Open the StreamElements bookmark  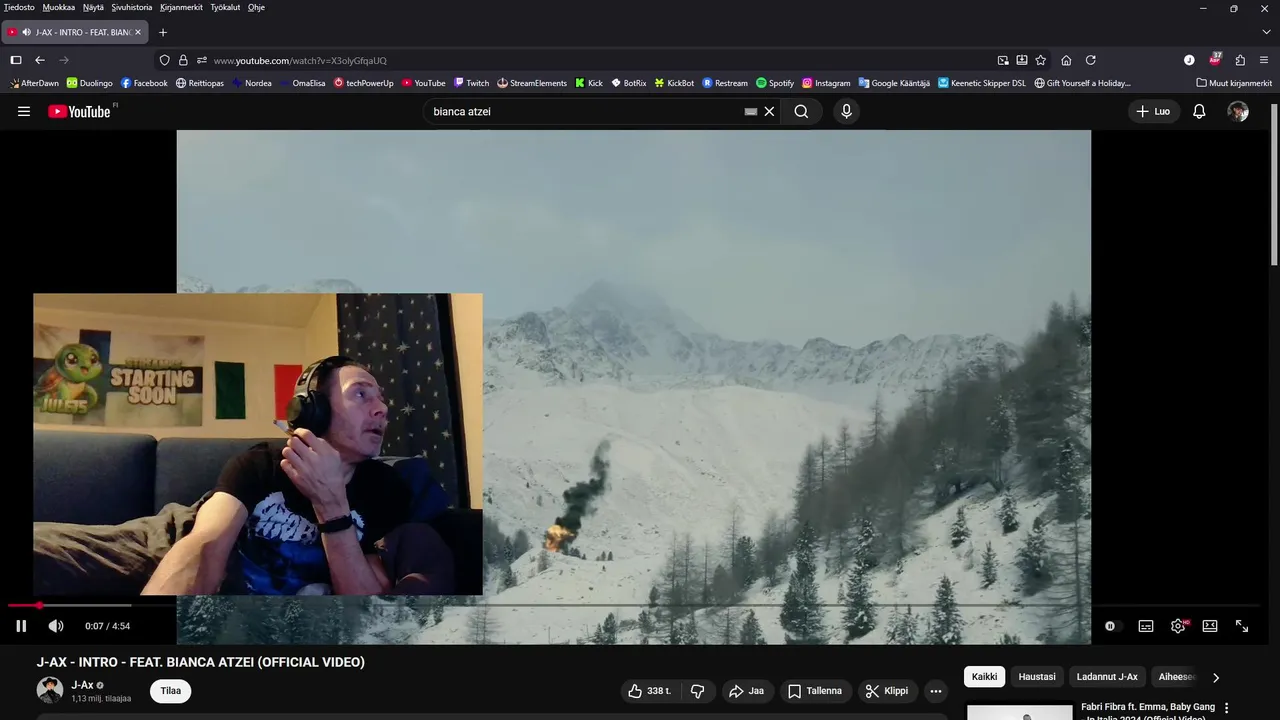pos(532,83)
